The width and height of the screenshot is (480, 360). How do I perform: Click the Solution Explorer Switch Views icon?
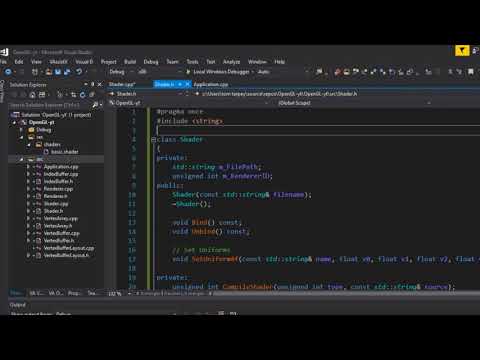[42, 95]
